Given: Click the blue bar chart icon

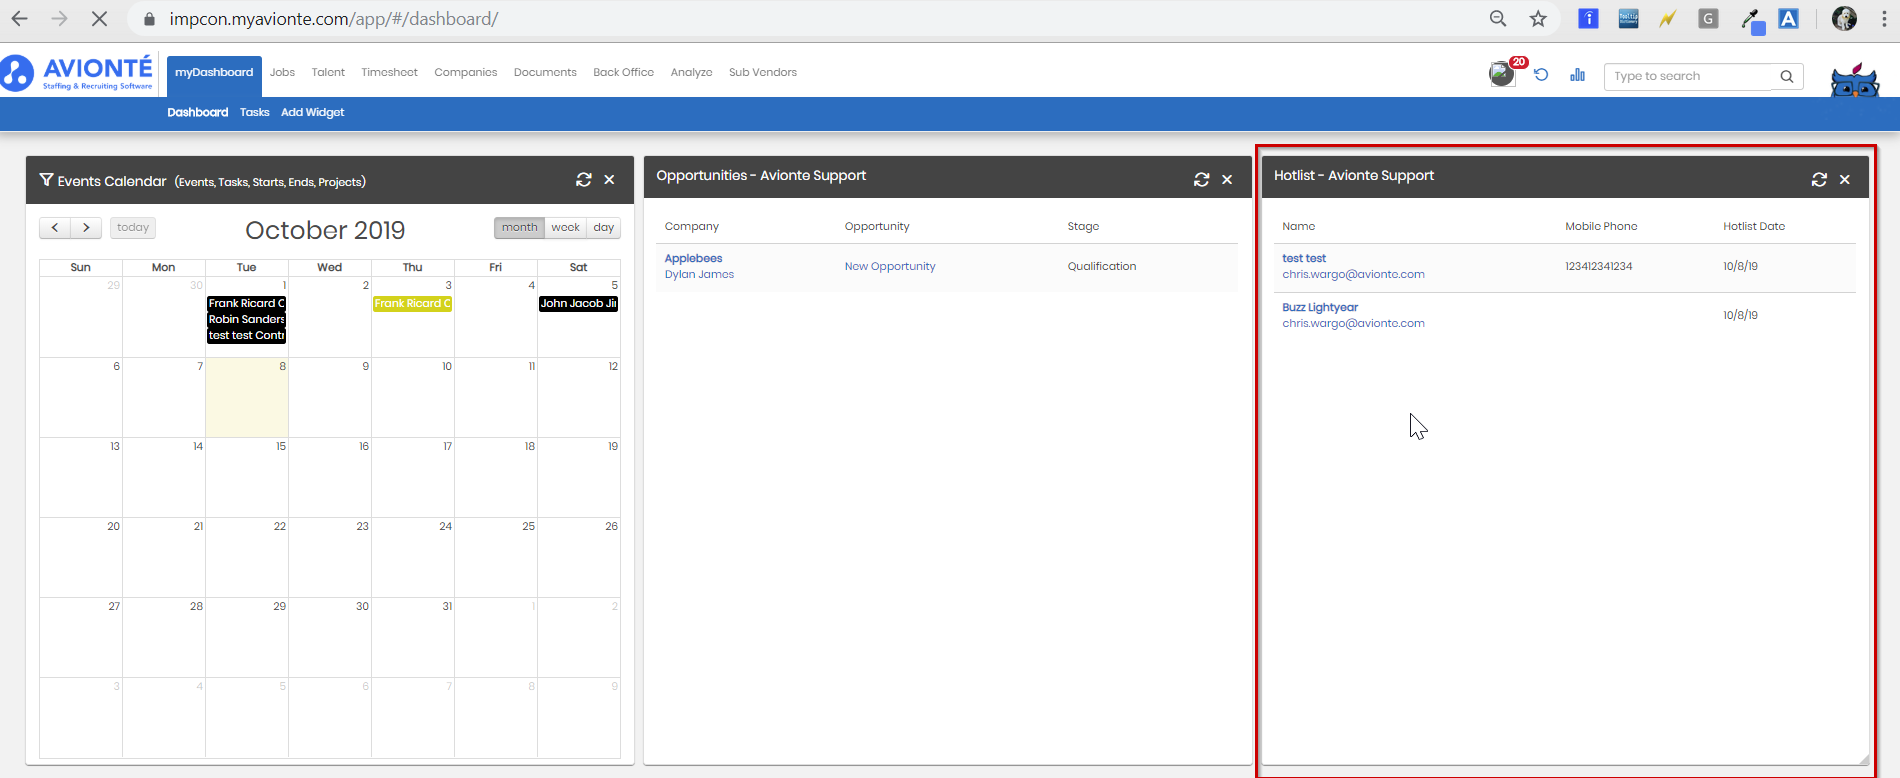Looking at the screenshot, I should [1578, 75].
